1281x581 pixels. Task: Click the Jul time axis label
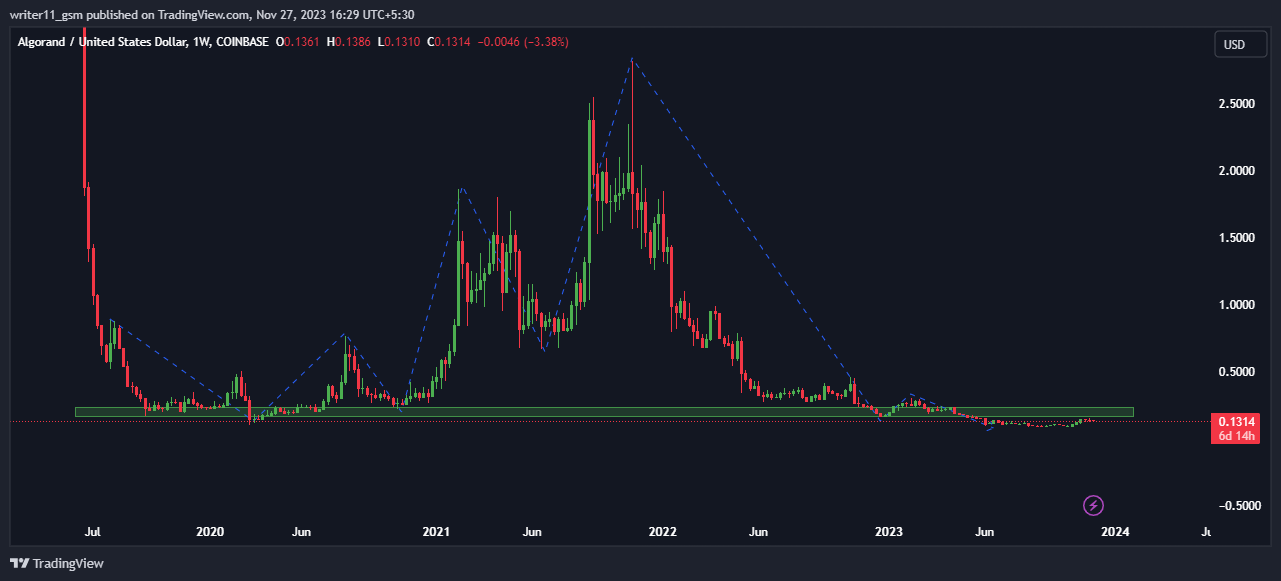tap(92, 532)
